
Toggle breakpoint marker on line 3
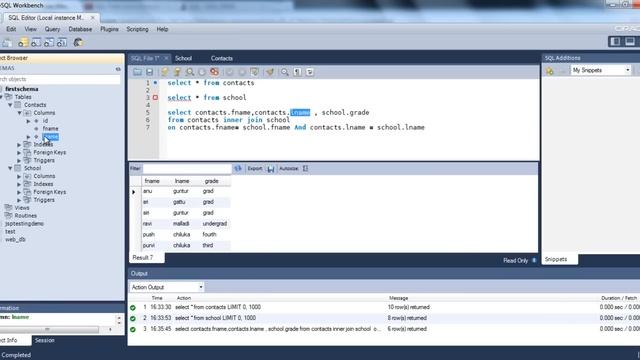coord(156,98)
